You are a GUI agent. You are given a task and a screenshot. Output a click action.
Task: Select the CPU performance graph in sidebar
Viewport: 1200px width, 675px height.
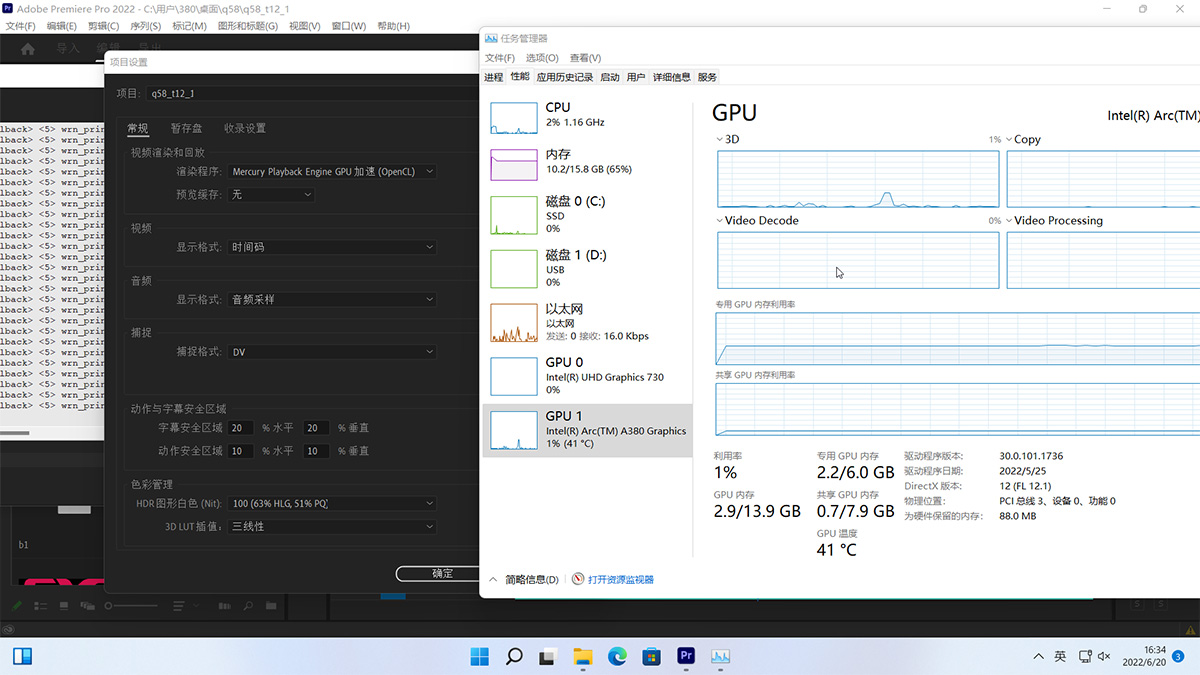(x=514, y=116)
